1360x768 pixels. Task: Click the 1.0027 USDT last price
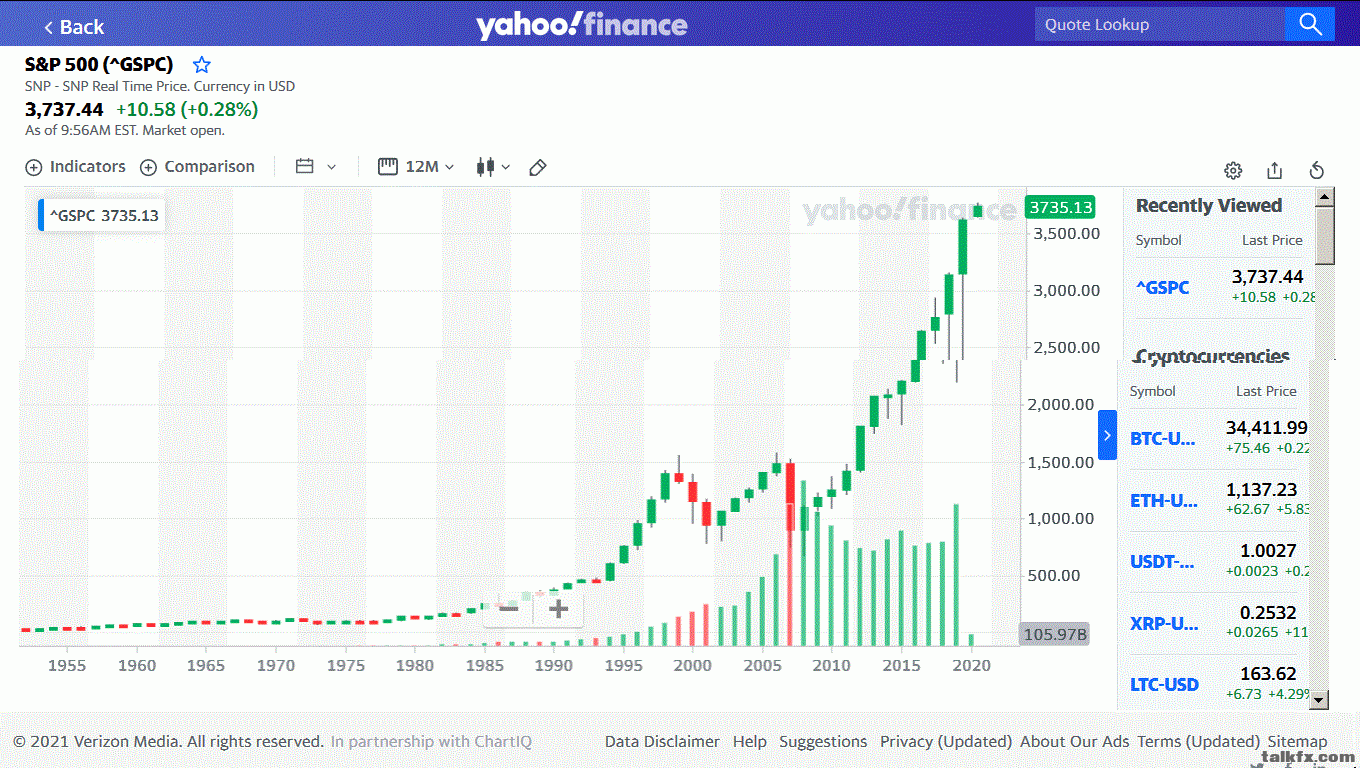[1268, 551]
